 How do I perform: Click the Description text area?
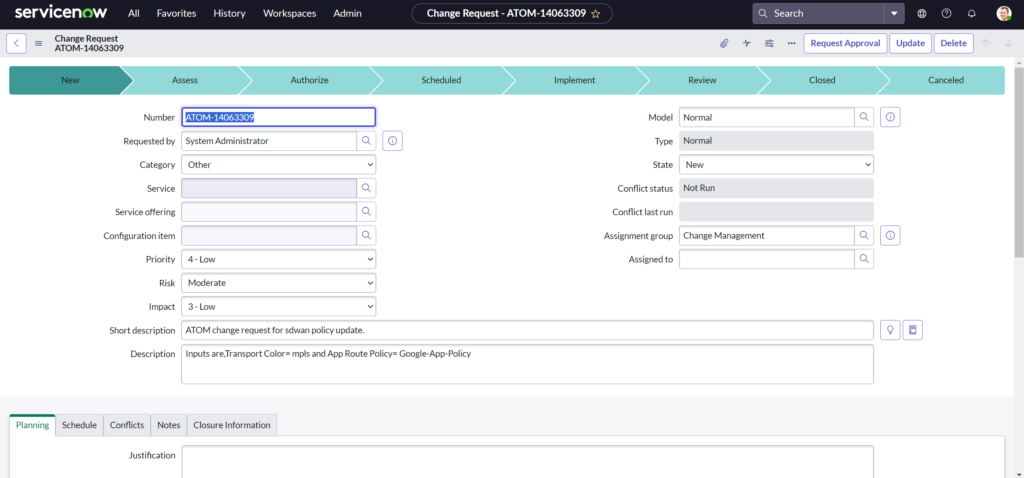pos(527,364)
